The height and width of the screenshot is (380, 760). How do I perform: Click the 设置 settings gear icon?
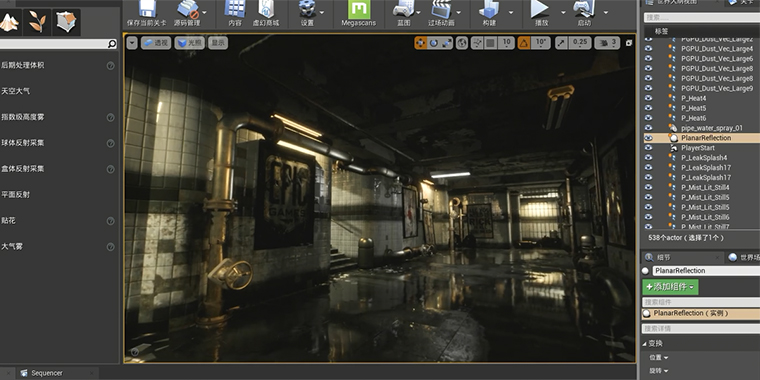(x=307, y=8)
